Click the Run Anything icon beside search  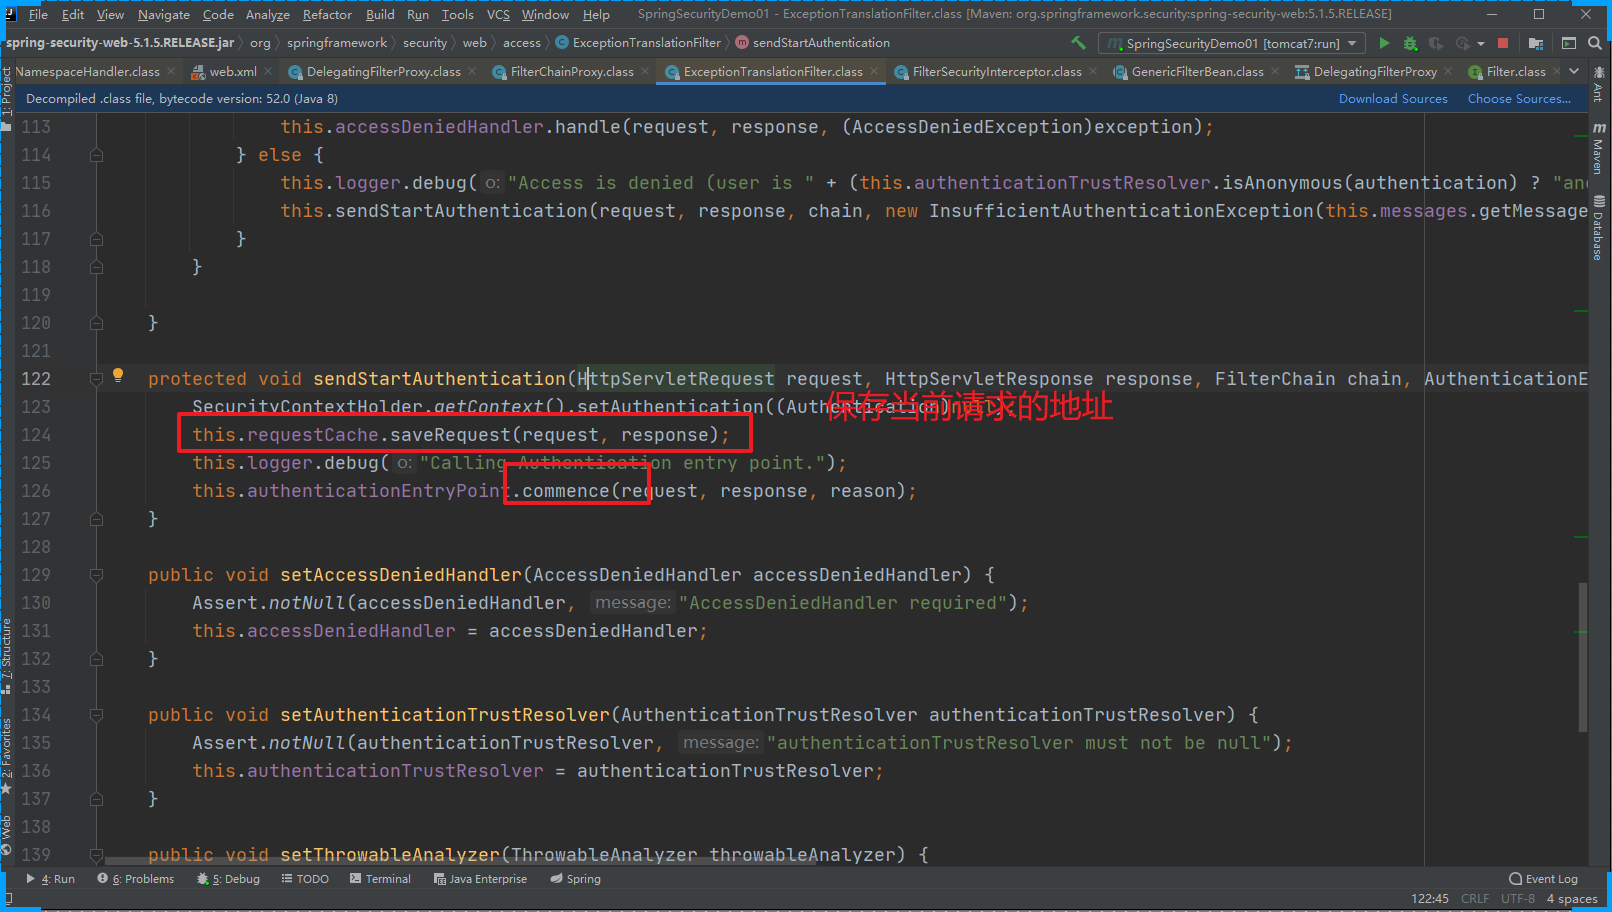coord(1569,43)
